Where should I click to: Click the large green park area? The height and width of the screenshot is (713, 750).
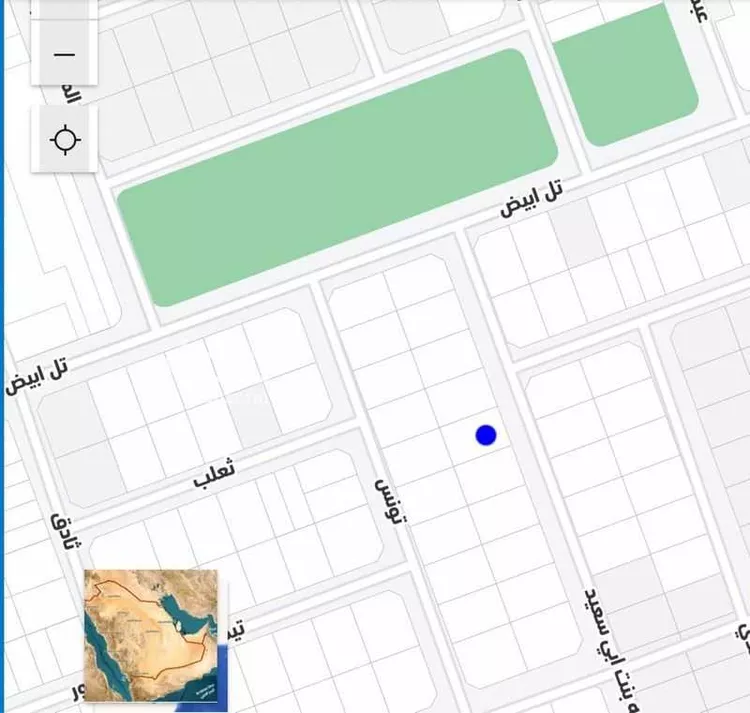click(338, 177)
